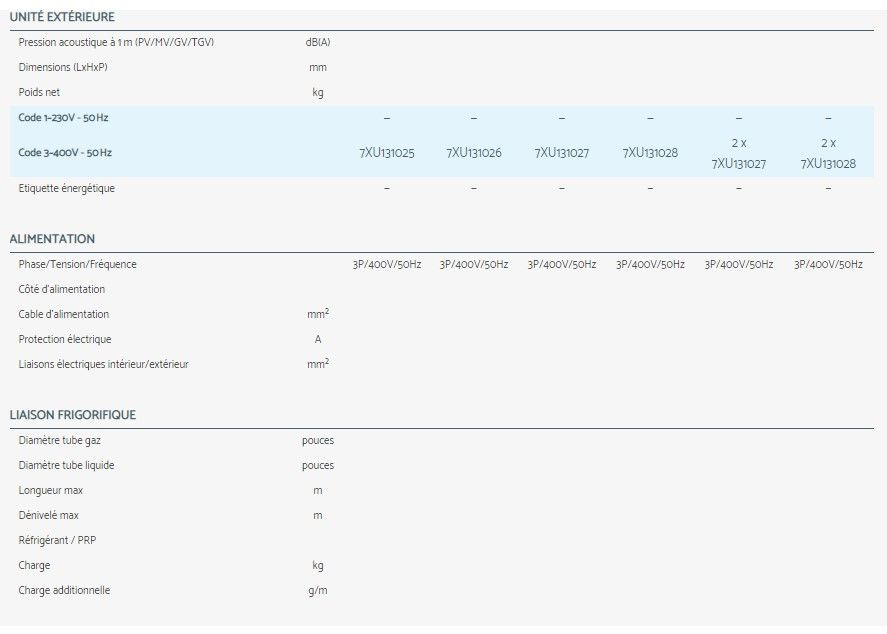Select the Côté d'alimentation row label
887x634 pixels.
pos(61,289)
